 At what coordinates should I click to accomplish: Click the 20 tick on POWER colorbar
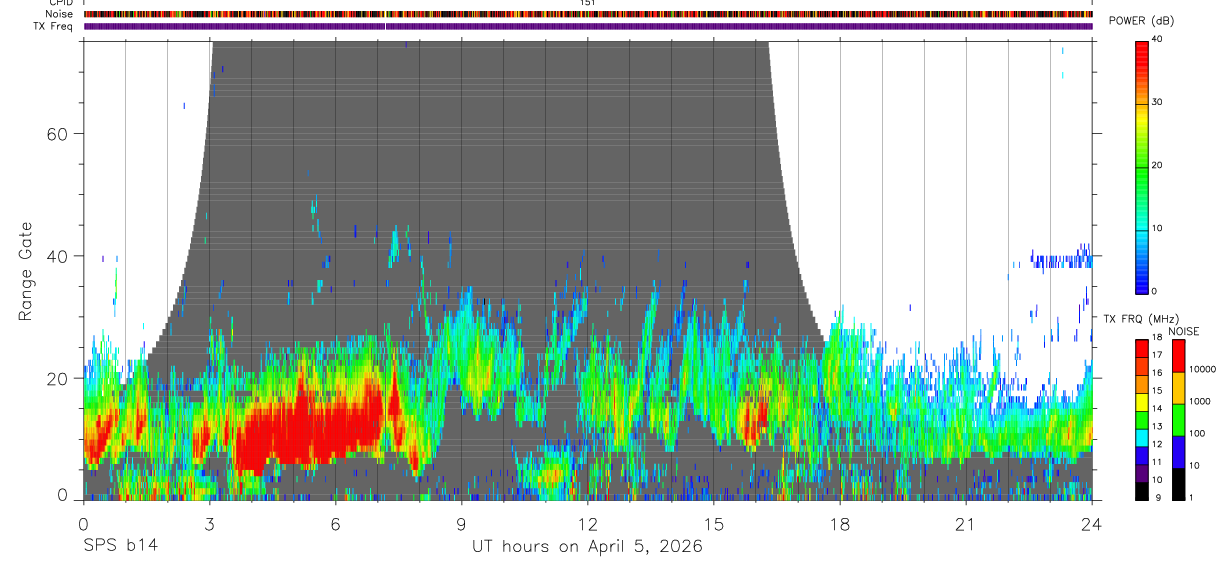(x=1156, y=165)
